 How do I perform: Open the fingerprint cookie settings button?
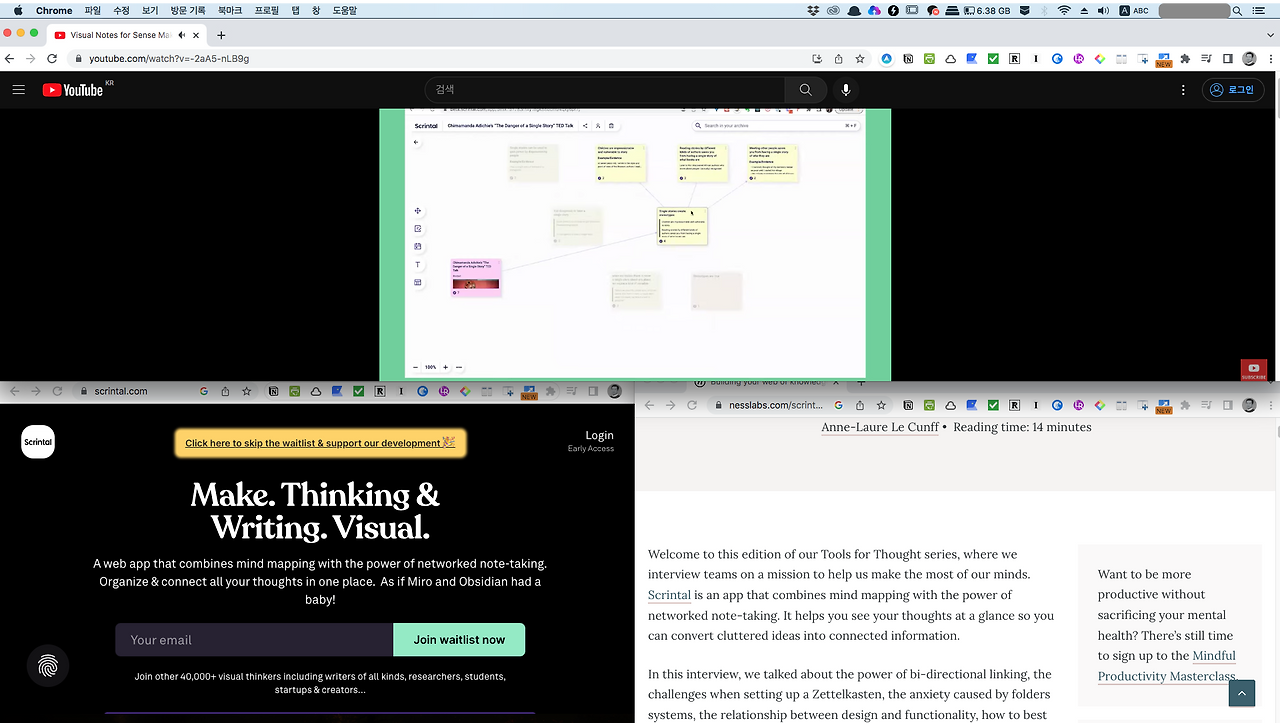(48, 665)
